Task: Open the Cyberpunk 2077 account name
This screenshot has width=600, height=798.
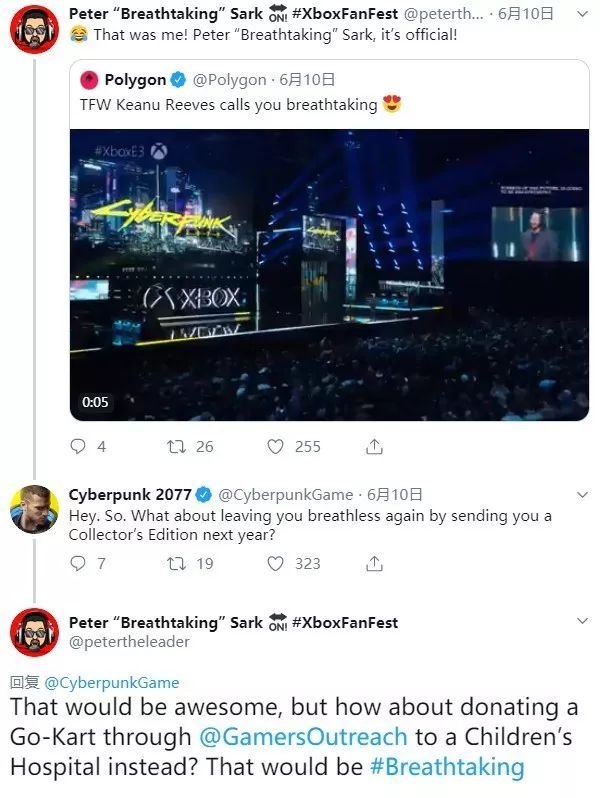Action: pyautogui.click(x=129, y=495)
